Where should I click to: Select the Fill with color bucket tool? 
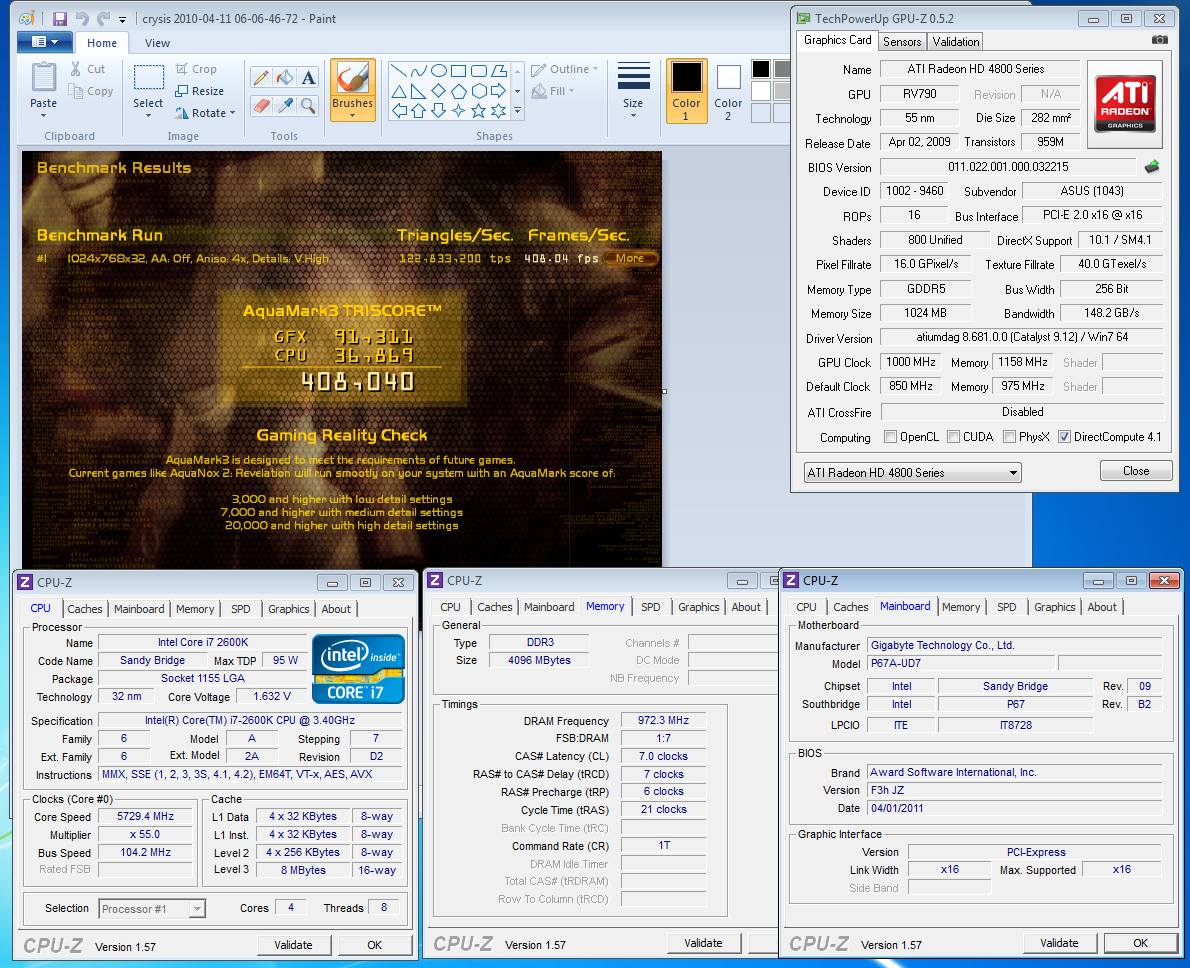(x=285, y=77)
